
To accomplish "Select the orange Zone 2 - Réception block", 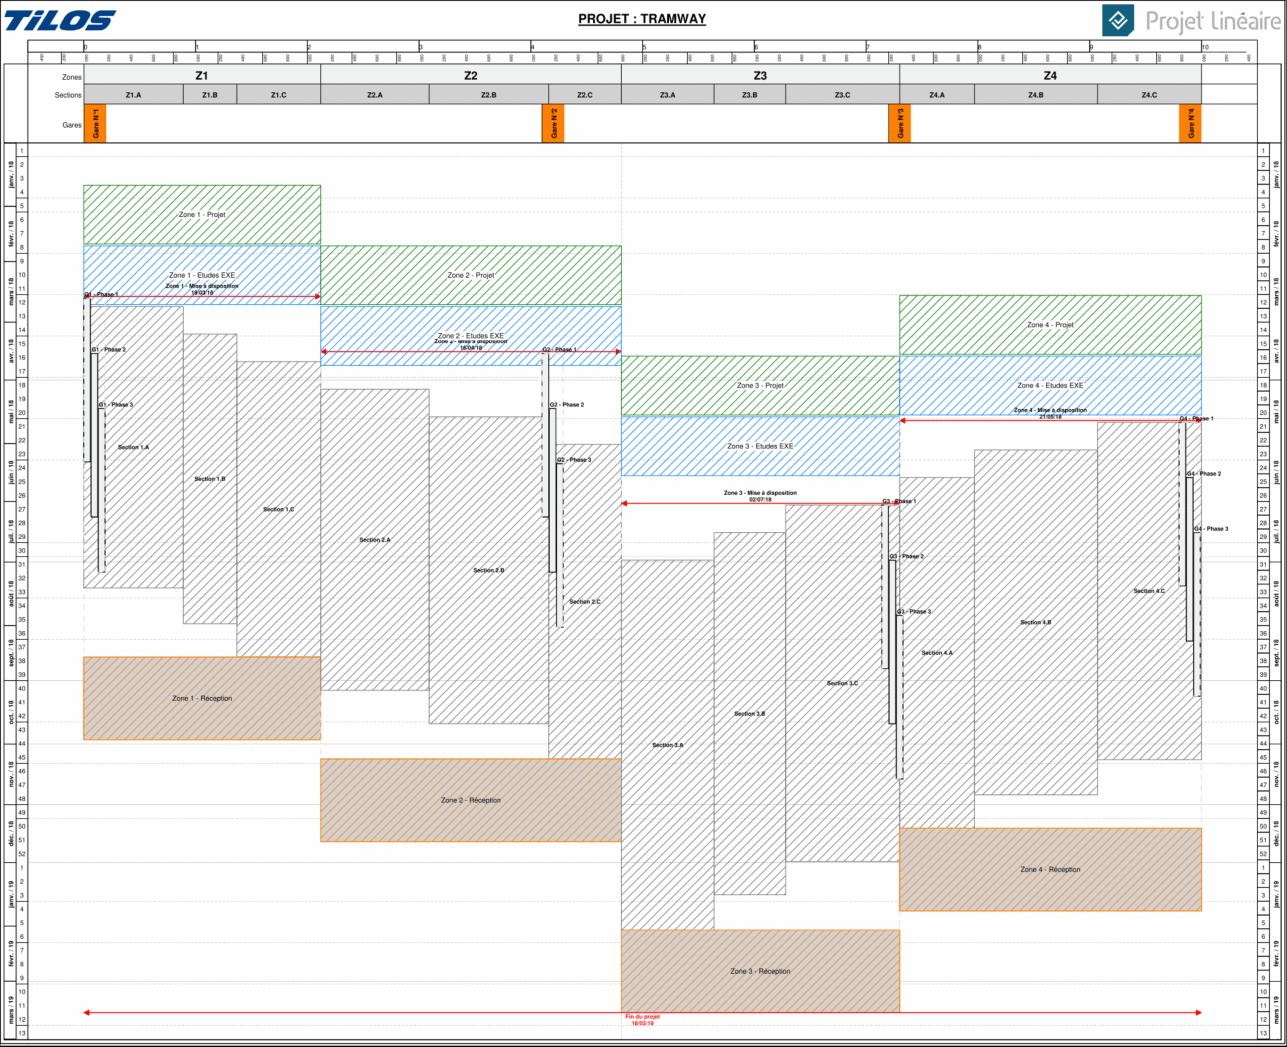I will coord(471,800).
